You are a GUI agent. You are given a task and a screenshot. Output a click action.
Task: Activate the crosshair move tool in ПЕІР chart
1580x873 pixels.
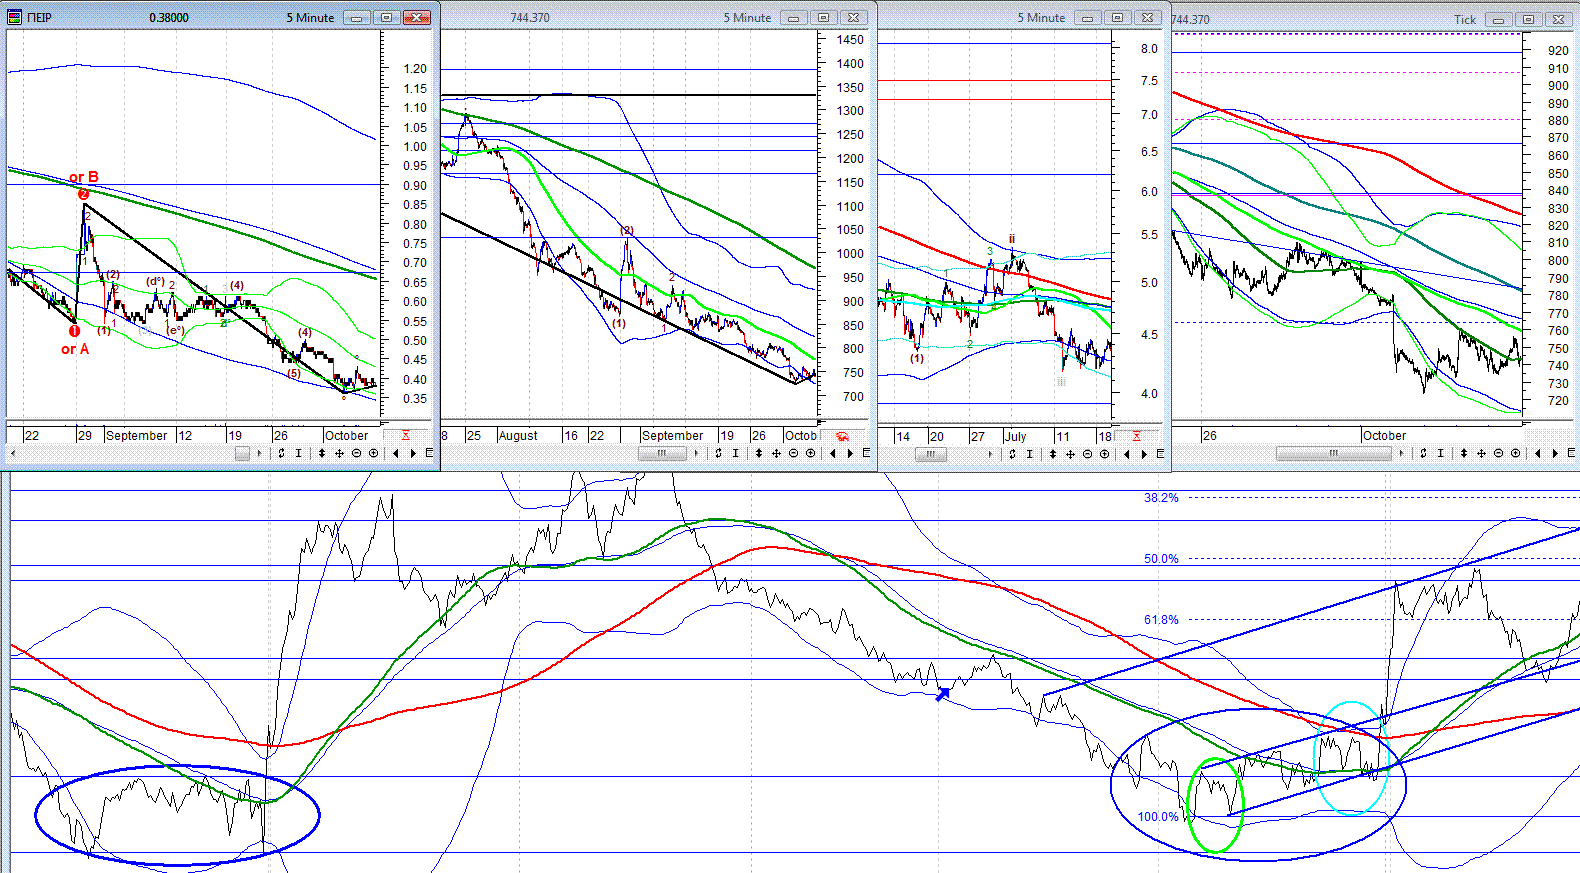click(x=339, y=453)
